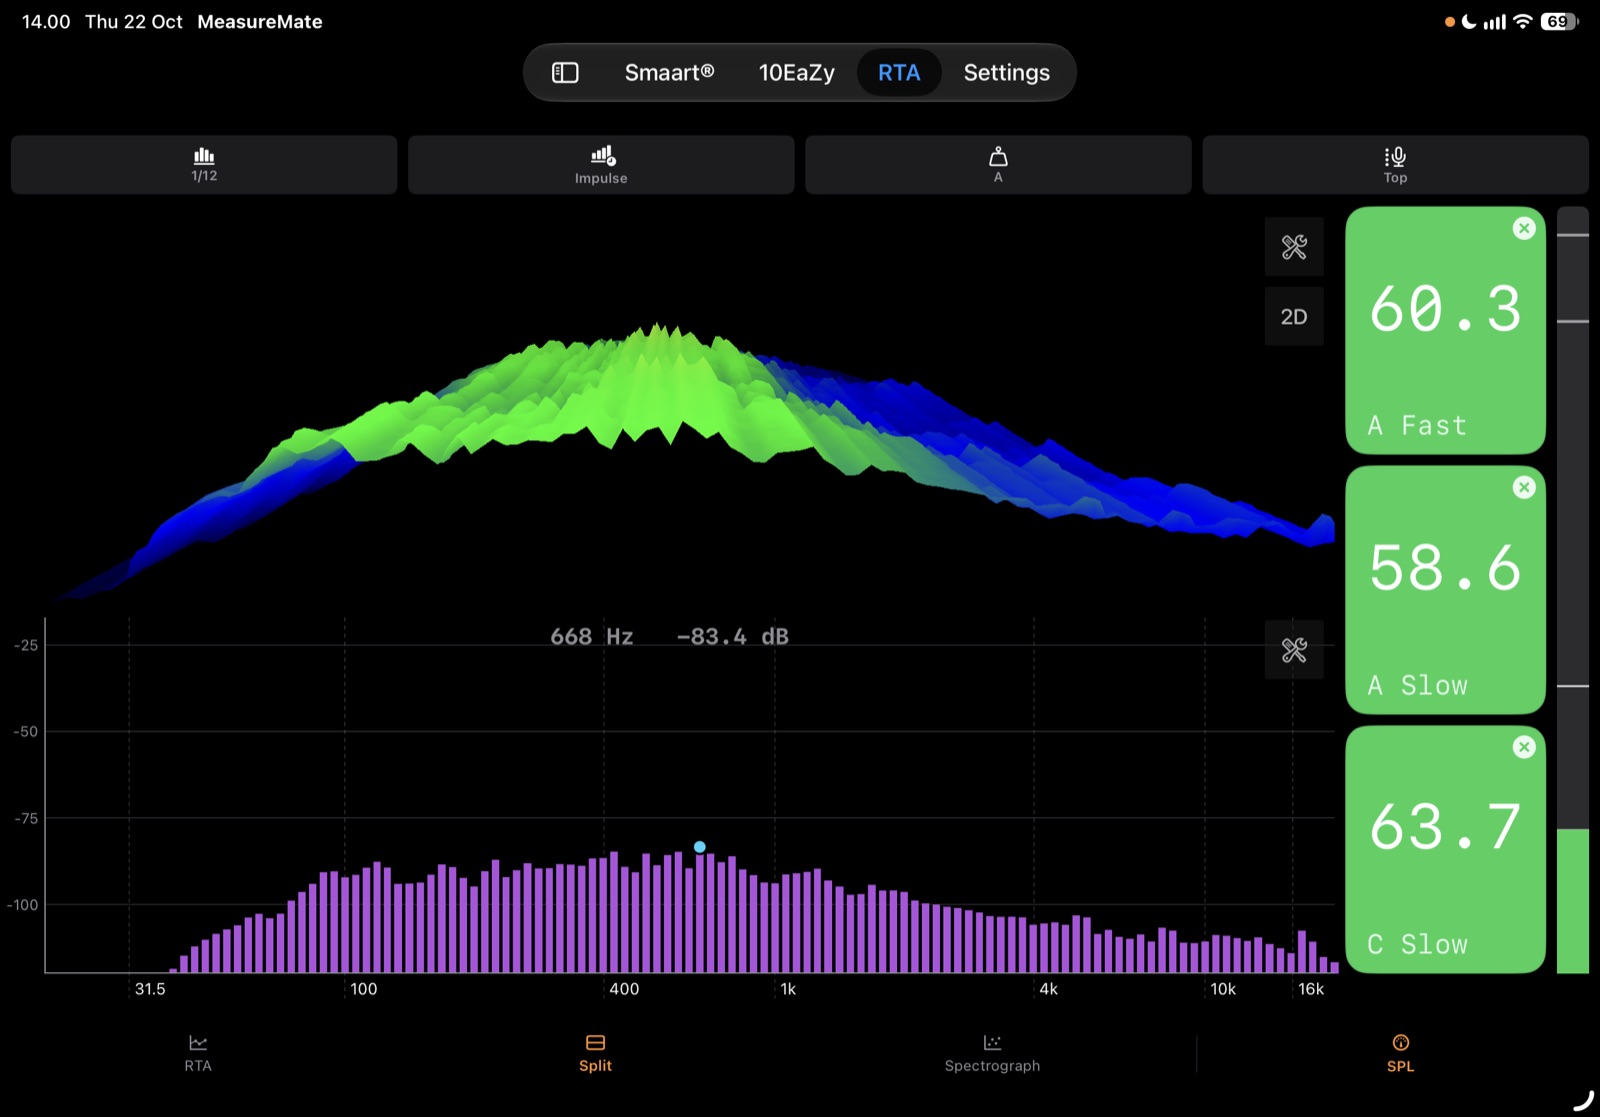Click the peak cursor dot at 668 Hz
1600x1117 pixels.
(x=700, y=847)
